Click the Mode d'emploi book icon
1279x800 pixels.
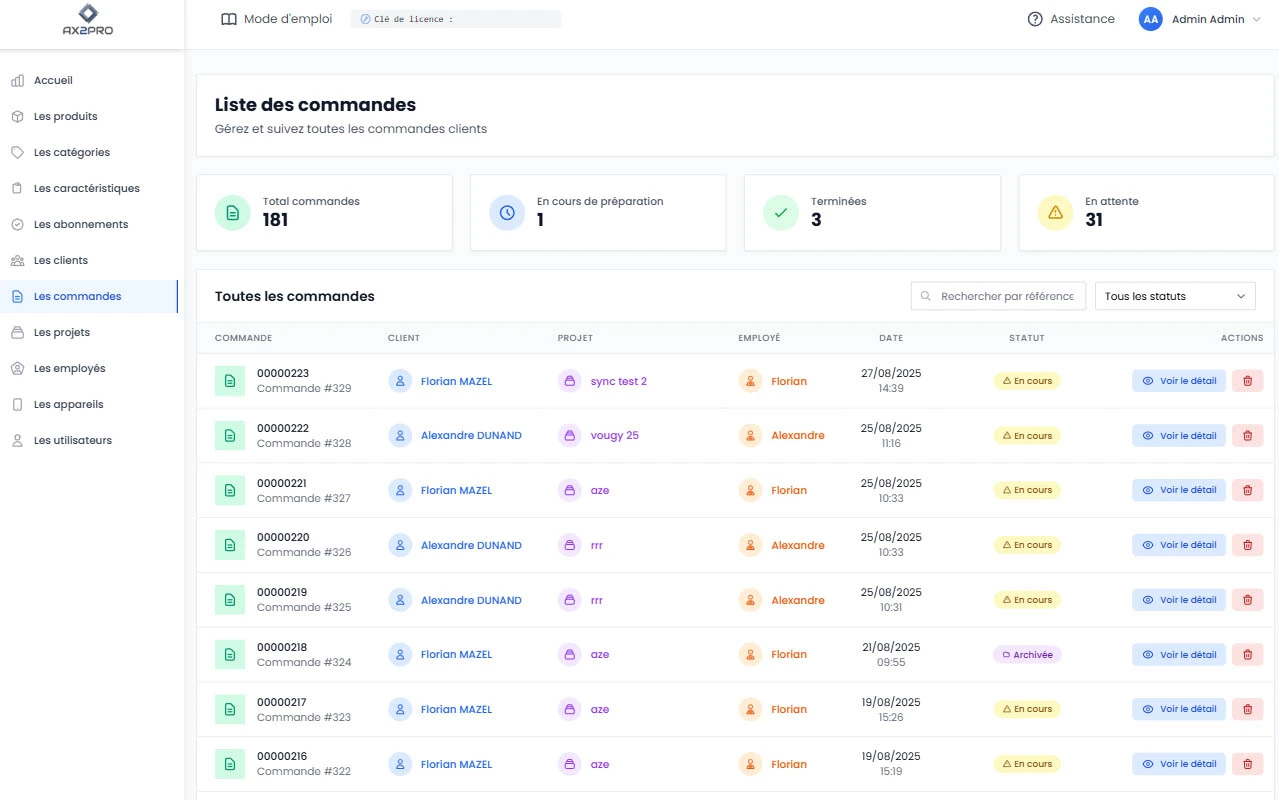click(x=229, y=18)
